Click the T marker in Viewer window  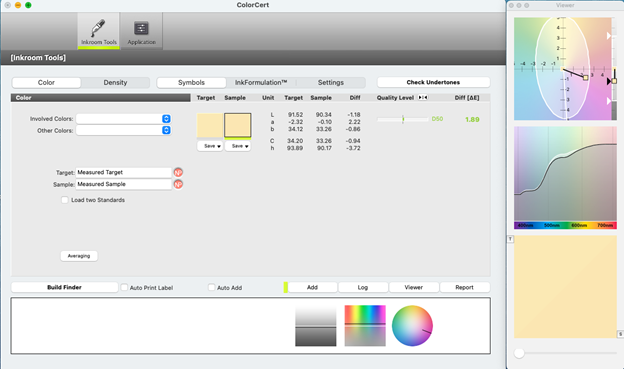(x=510, y=239)
